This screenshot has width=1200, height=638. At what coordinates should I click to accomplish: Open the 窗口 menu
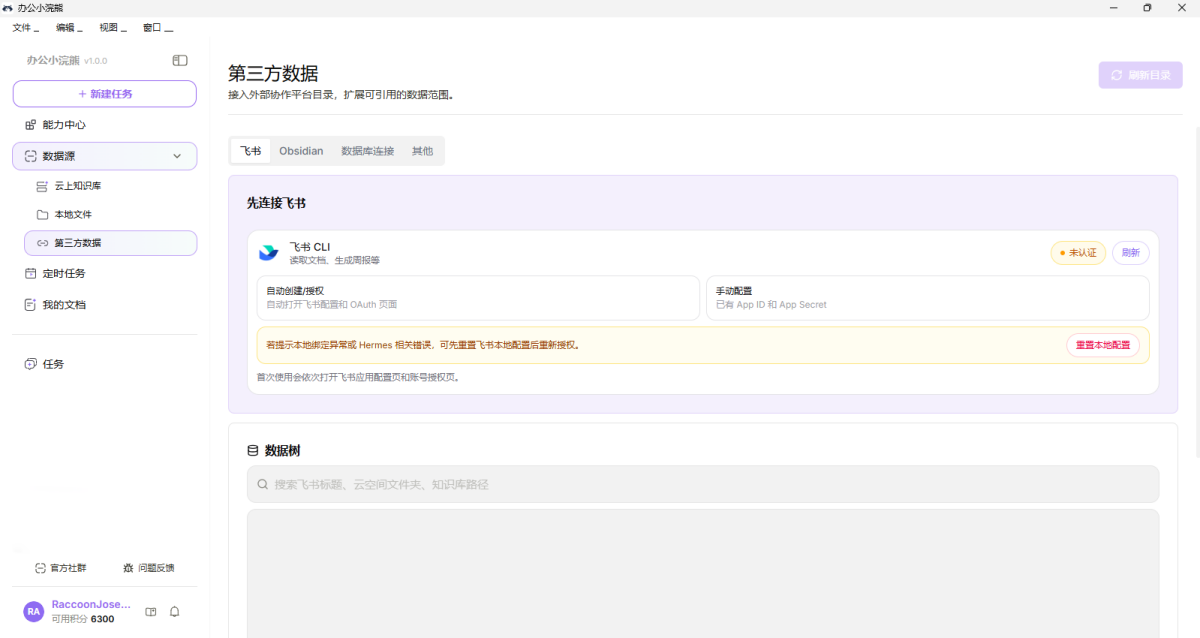[x=157, y=27]
